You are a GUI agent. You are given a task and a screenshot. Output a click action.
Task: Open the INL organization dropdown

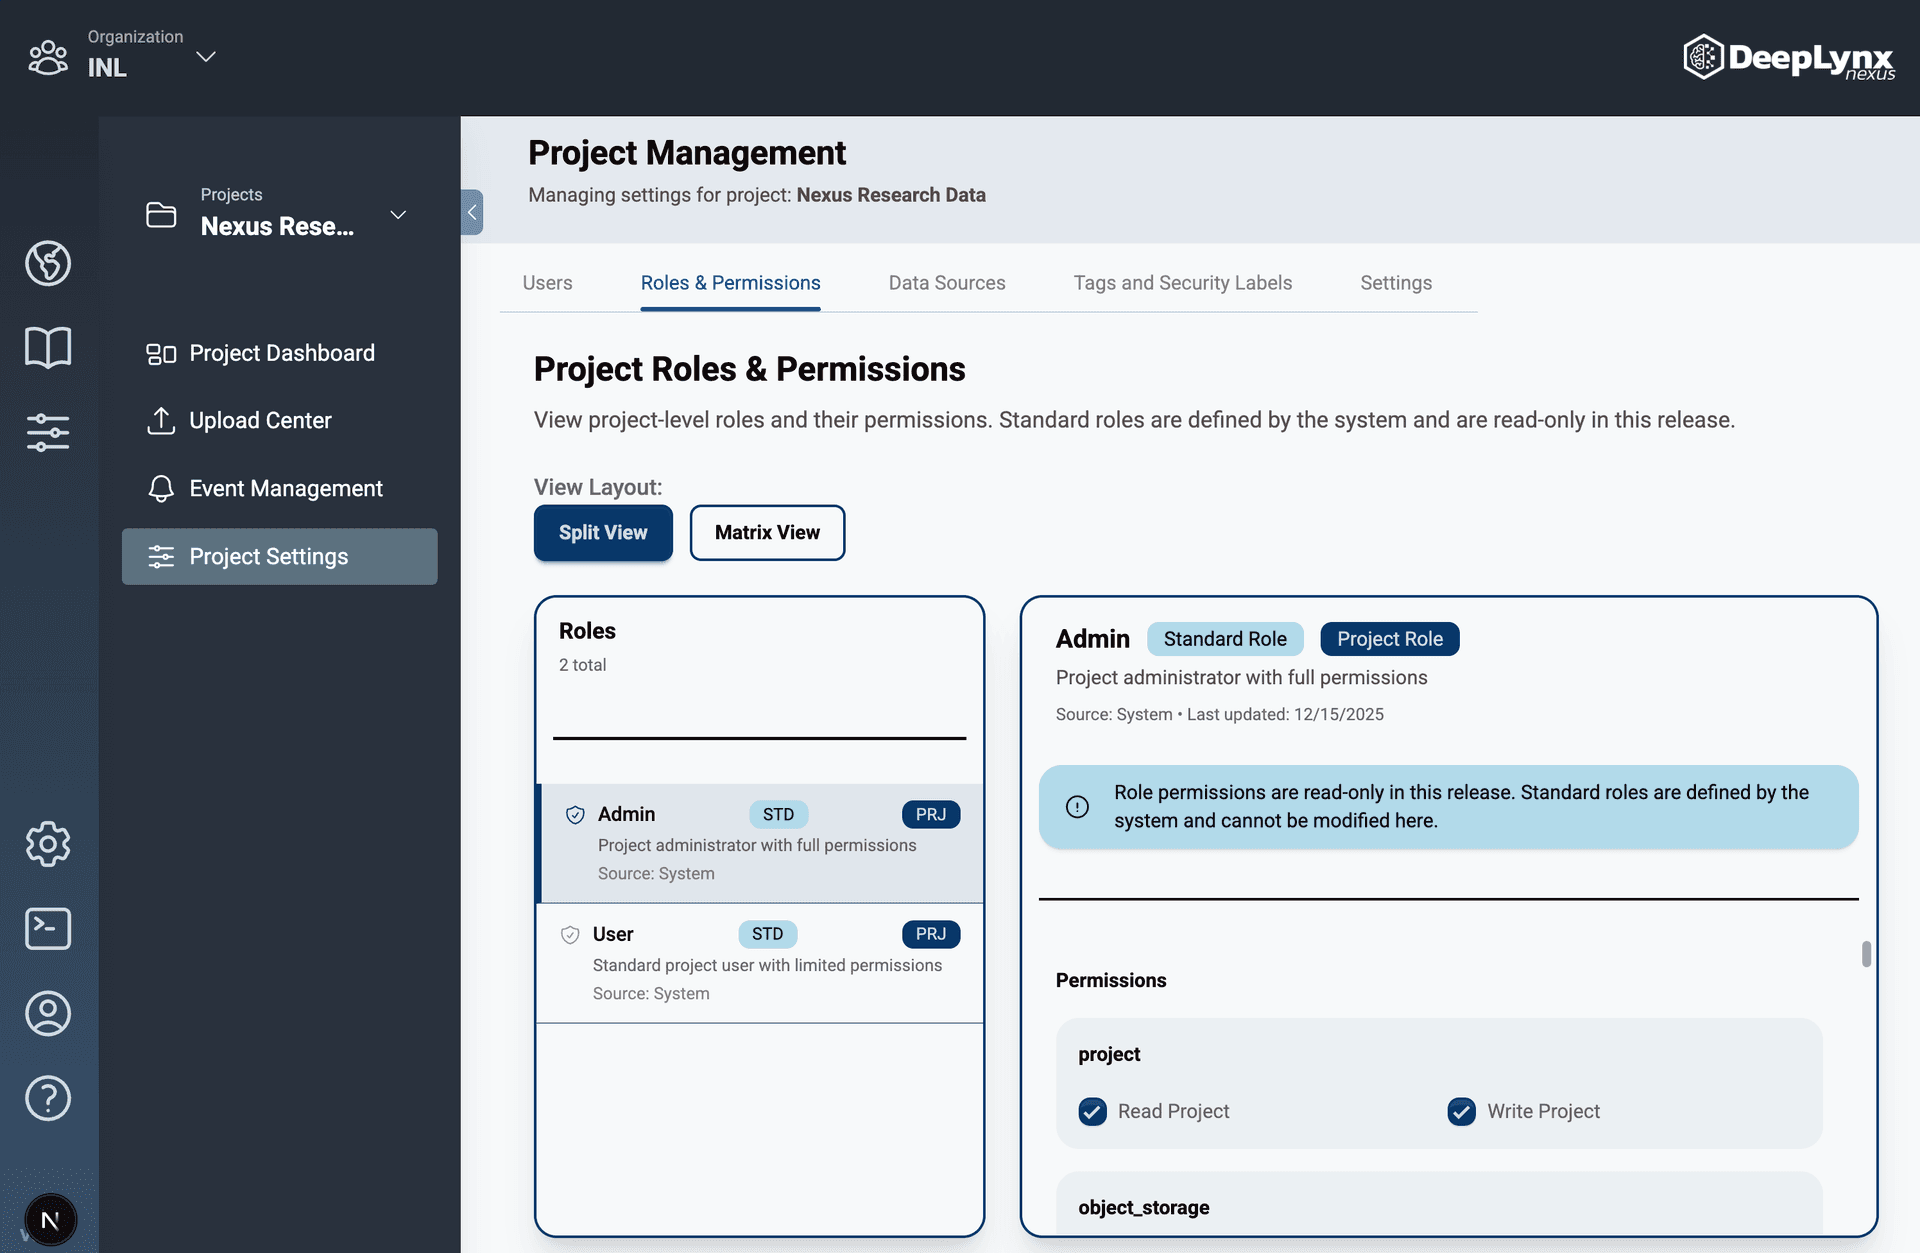point(205,57)
